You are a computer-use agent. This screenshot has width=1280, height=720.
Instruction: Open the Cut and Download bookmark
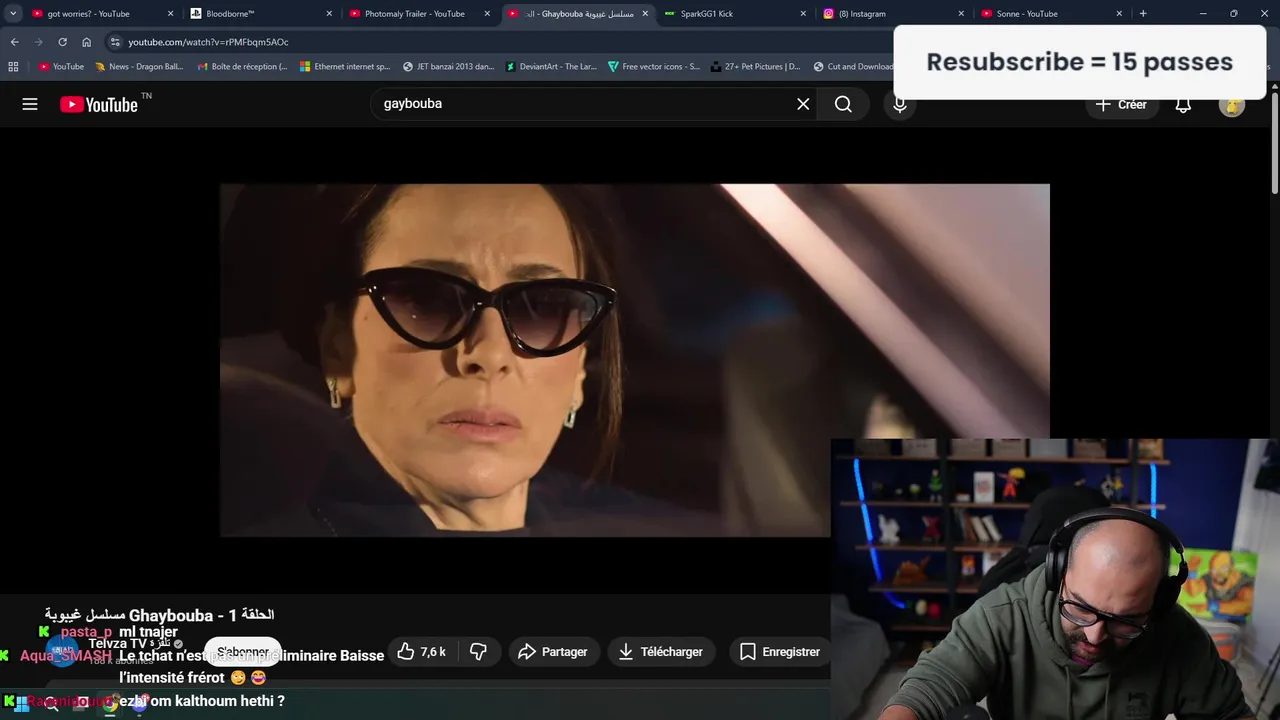pos(853,67)
